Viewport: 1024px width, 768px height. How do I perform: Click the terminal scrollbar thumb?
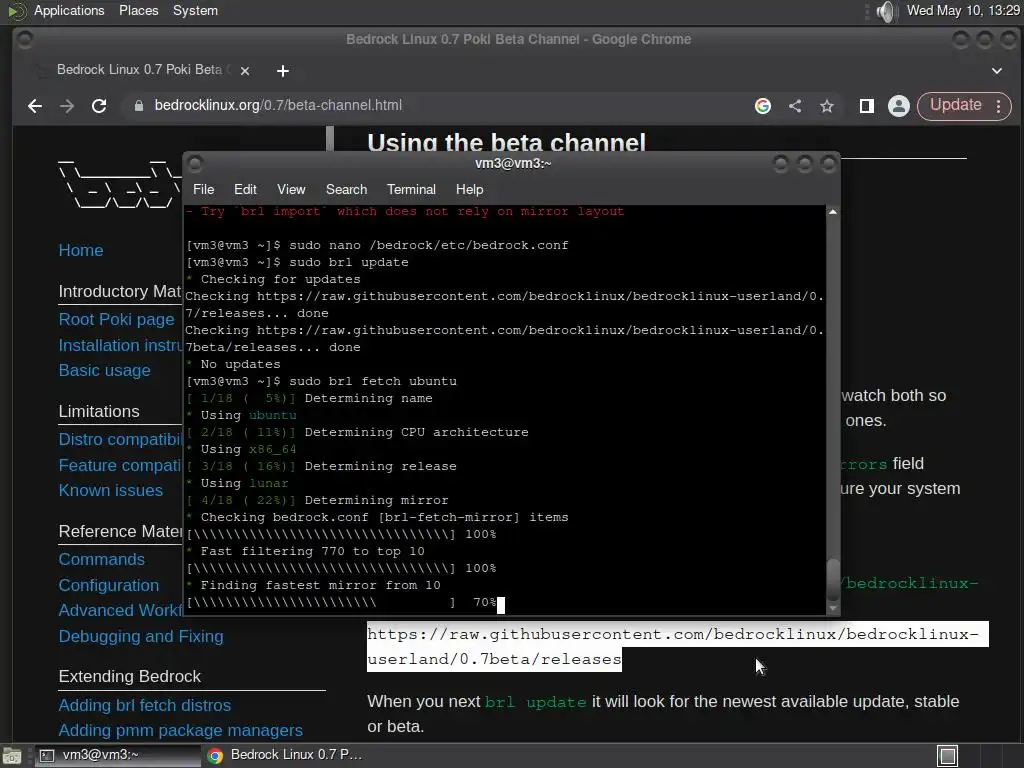coord(833,579)
